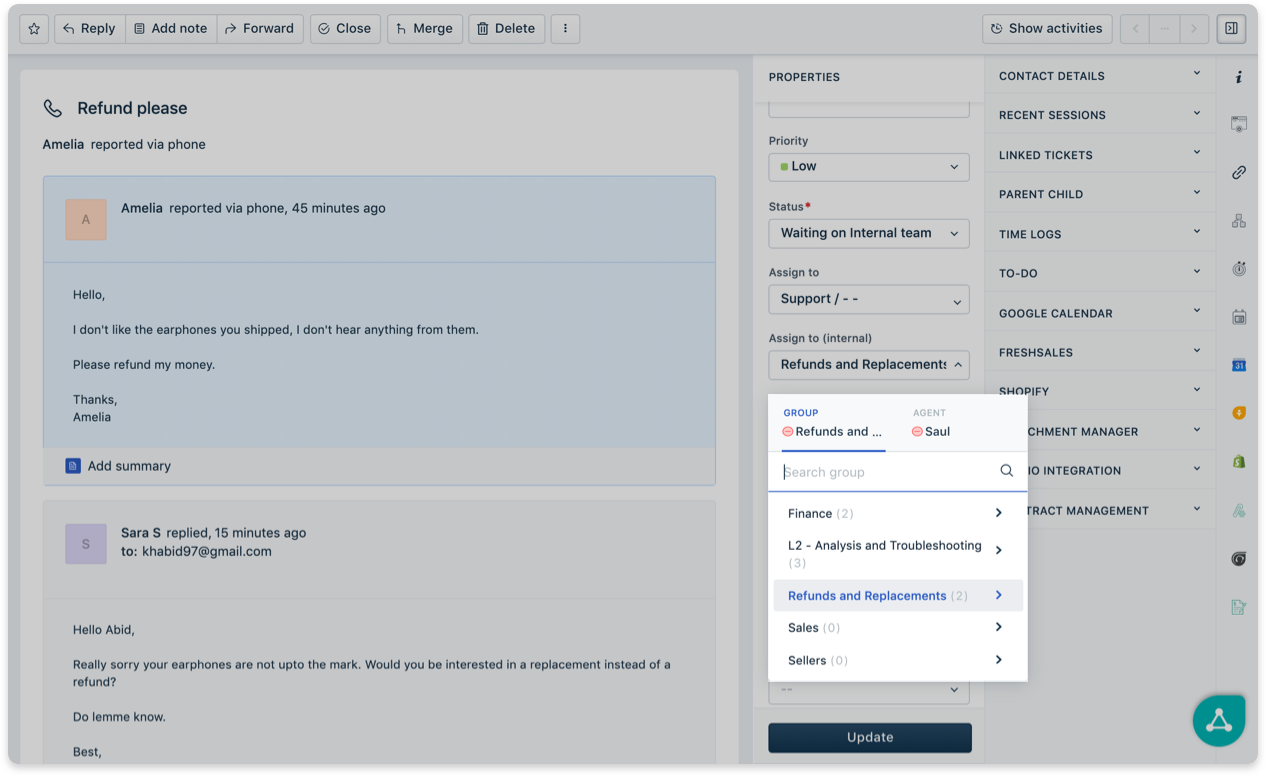Open recent sessions icon in right rail
The height and width of the screenshot is (776, 1266).
pyautogui.click(x=1239, y=124)
